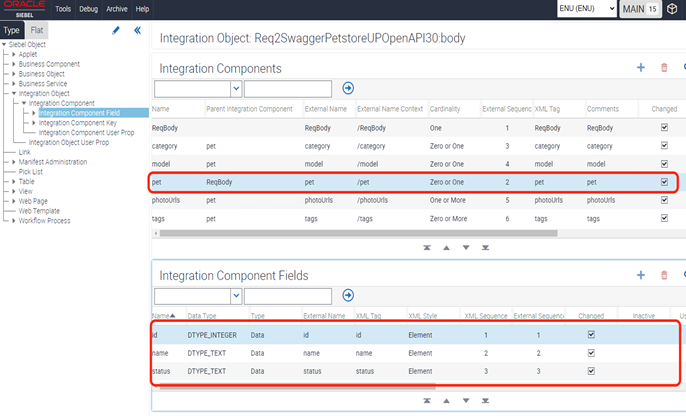Select the Link tree item
The image size is (686, 416).
(24, 152)
